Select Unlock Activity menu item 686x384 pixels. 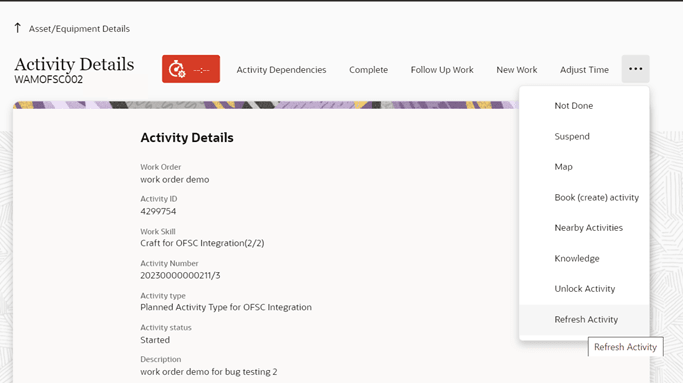[x=584, y=289]
